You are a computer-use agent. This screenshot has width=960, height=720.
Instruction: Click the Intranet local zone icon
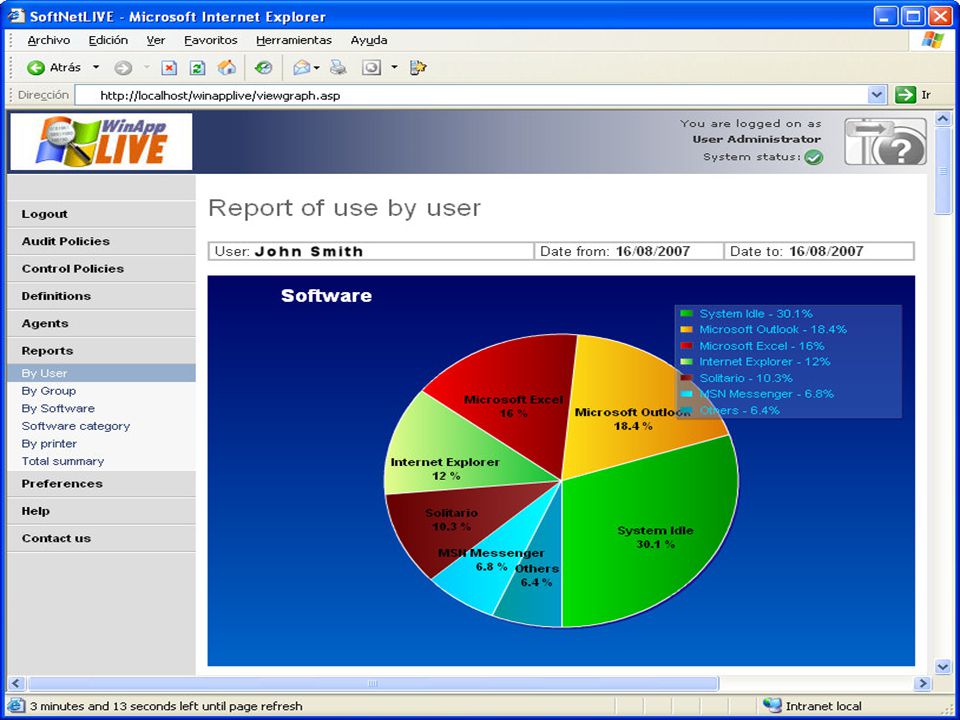(x=772, y=705)
